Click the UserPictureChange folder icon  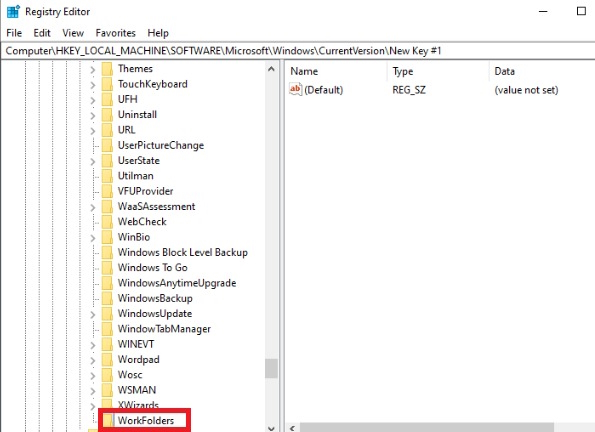pos(107,145)
